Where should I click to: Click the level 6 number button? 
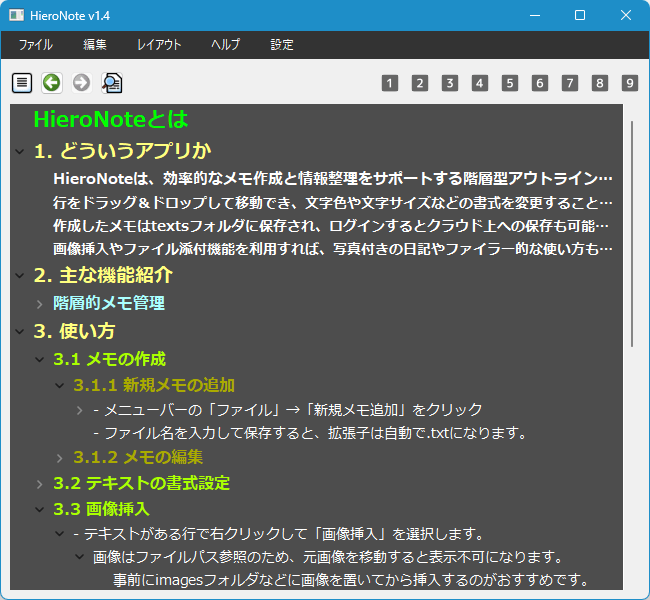click(540, 83)
